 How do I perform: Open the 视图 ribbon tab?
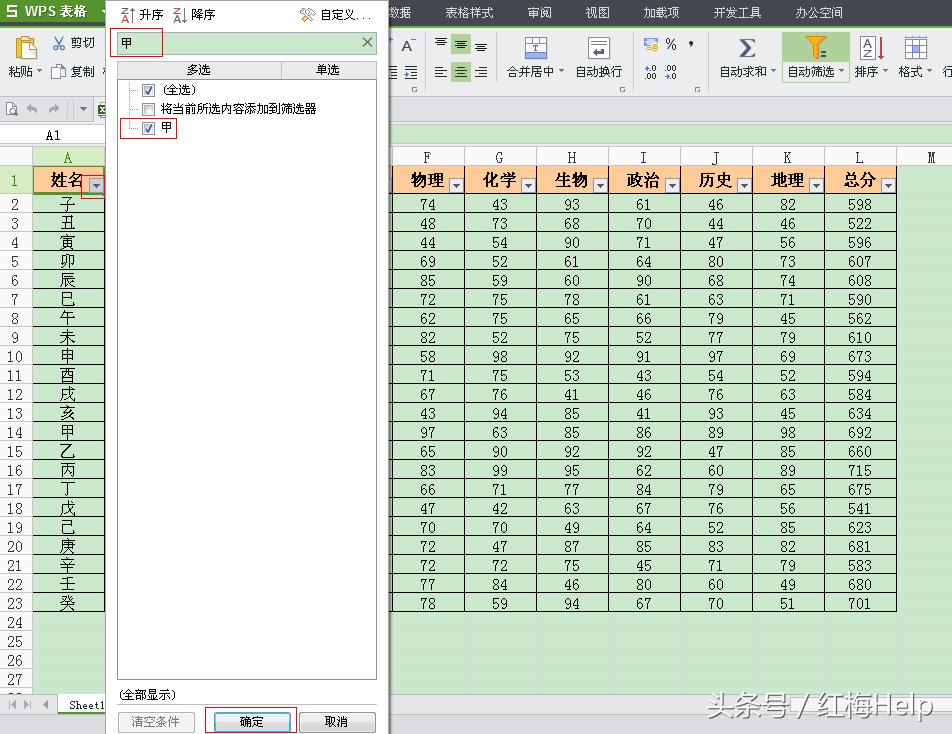(x=596, y=13)
